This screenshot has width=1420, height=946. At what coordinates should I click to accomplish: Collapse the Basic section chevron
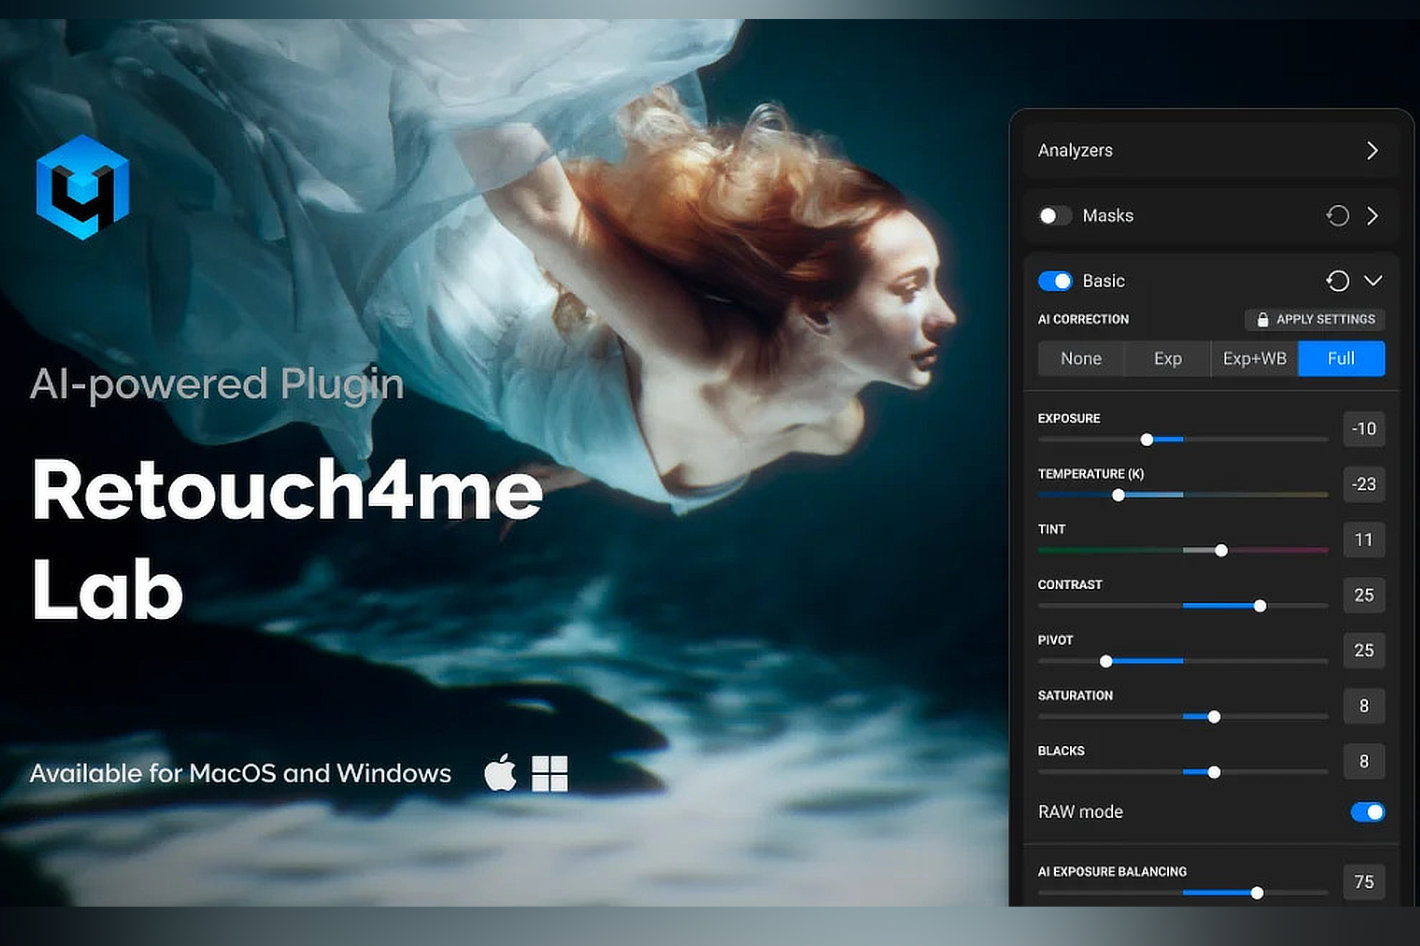[1373, 281]
